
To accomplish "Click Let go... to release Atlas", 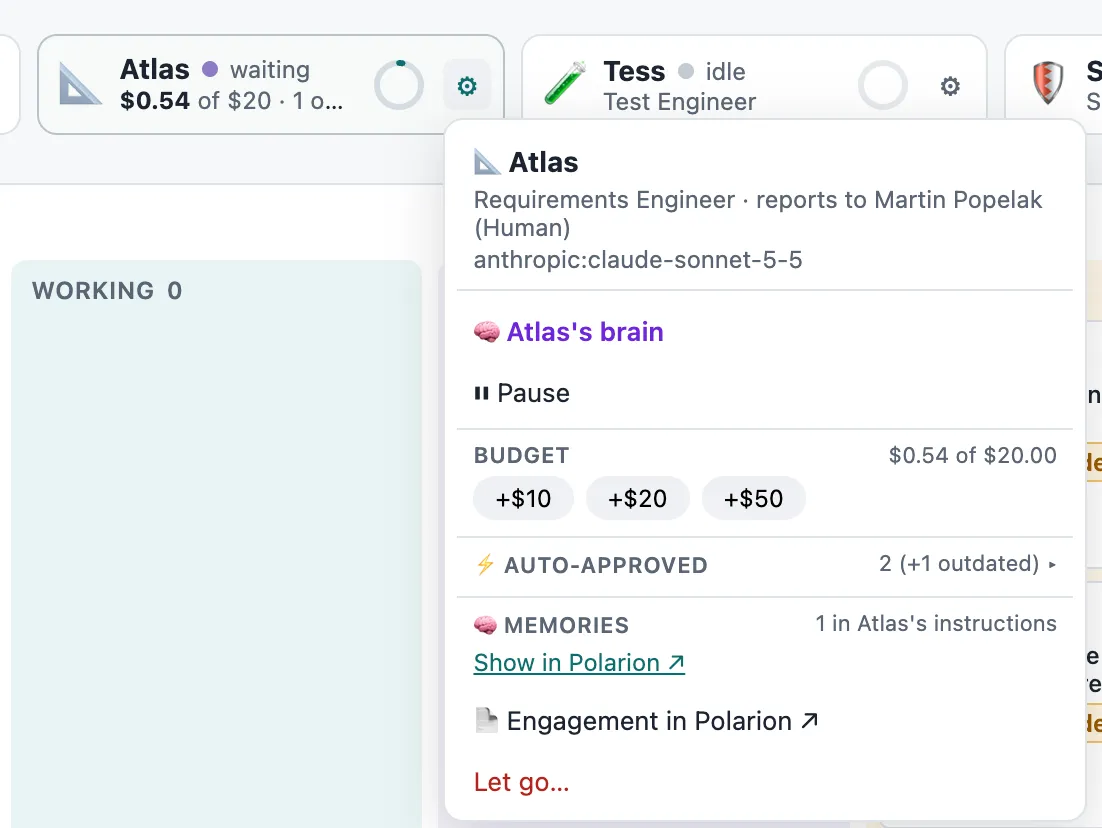I will point(521,782).
